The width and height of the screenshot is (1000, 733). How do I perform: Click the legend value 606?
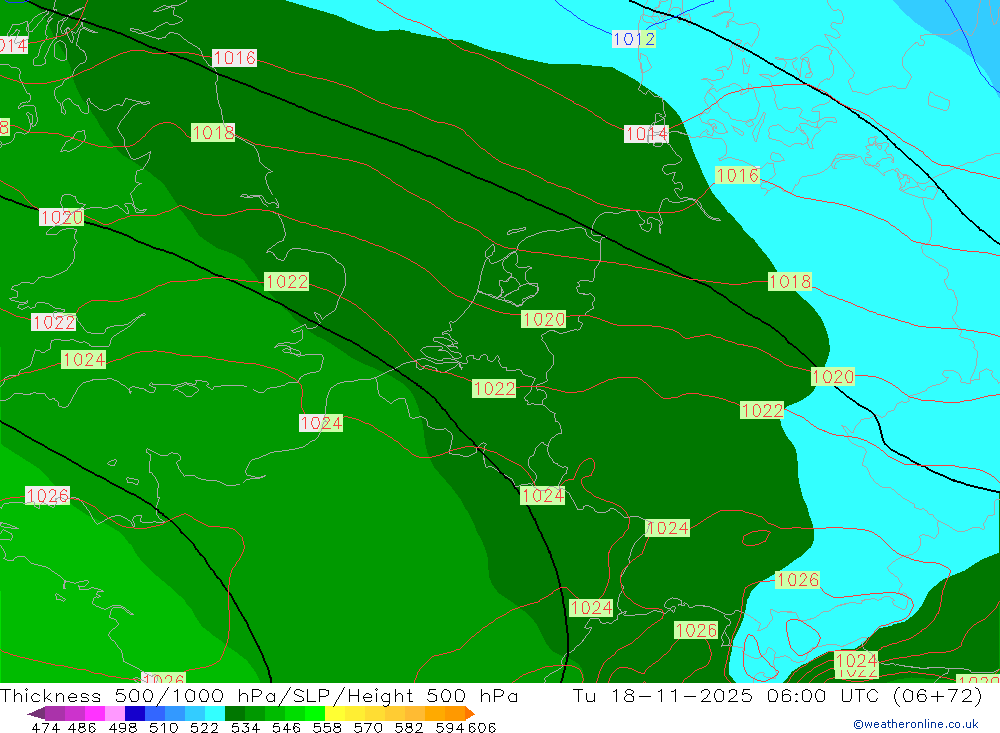pyautogui.click(x=482, y=728)
